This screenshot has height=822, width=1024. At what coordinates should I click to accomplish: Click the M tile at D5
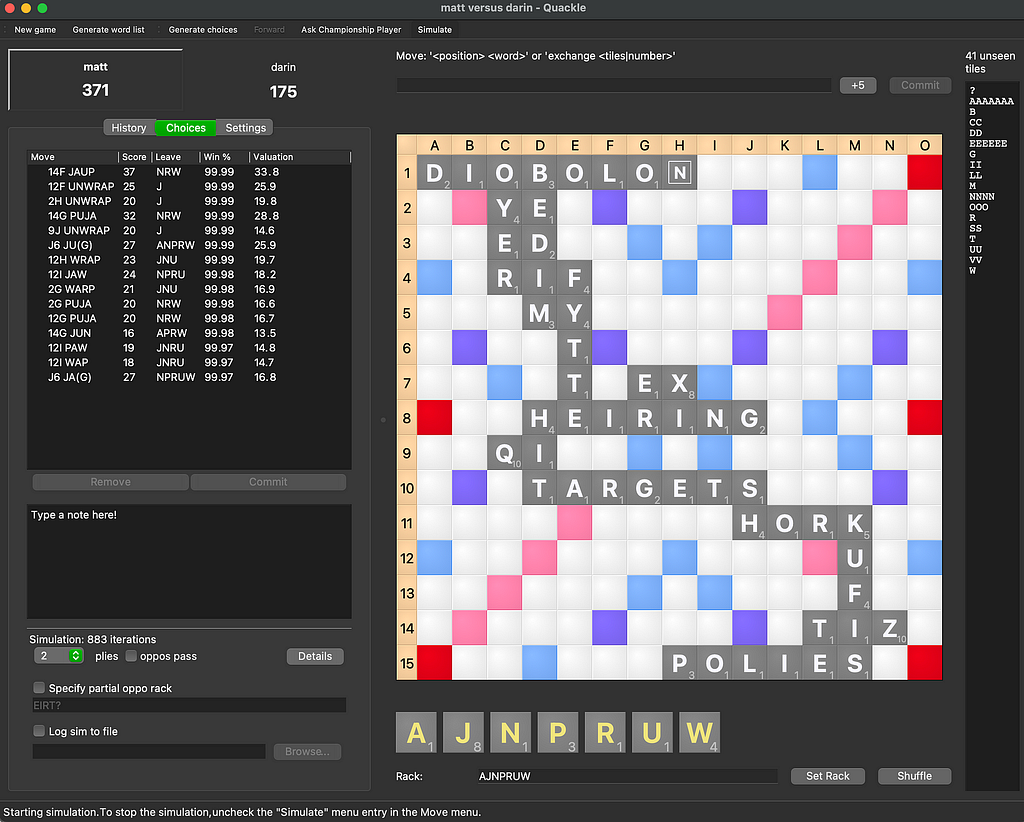[539, 313]
